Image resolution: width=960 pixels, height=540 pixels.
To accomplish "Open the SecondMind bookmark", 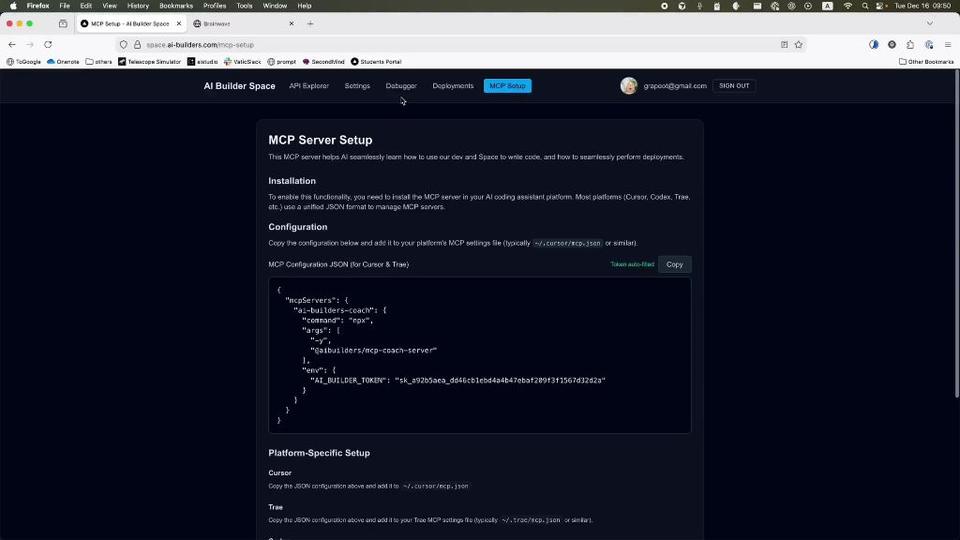I will pos(324,62).
